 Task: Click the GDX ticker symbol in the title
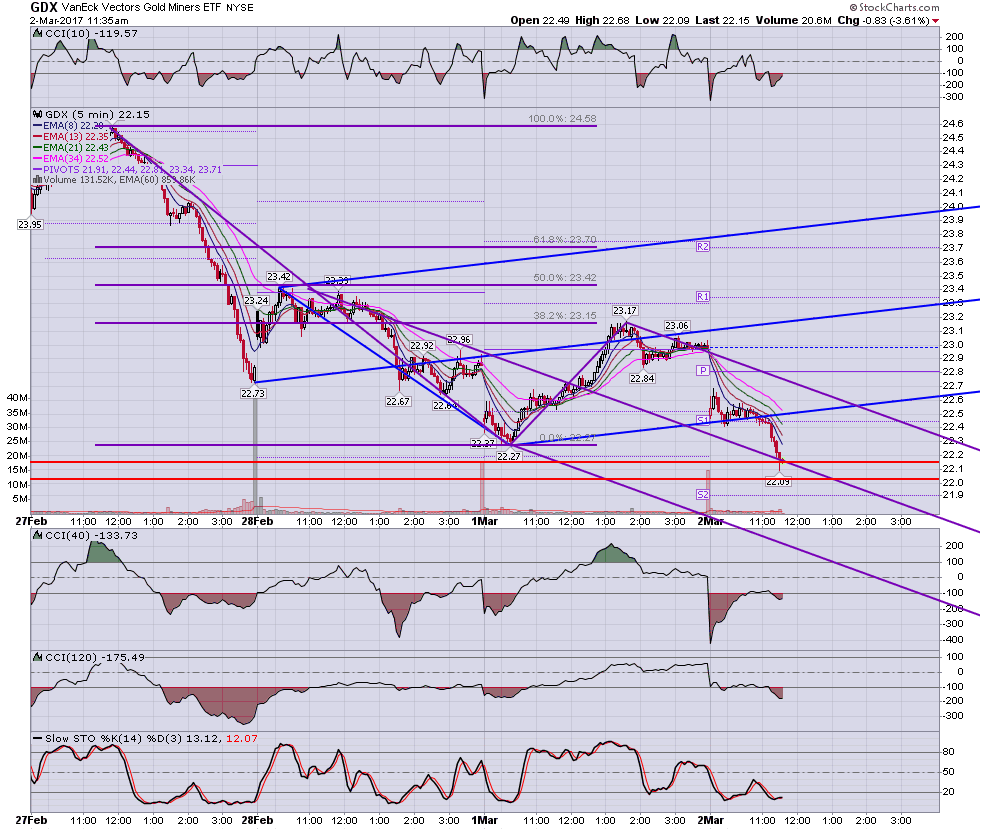point(44,8)
